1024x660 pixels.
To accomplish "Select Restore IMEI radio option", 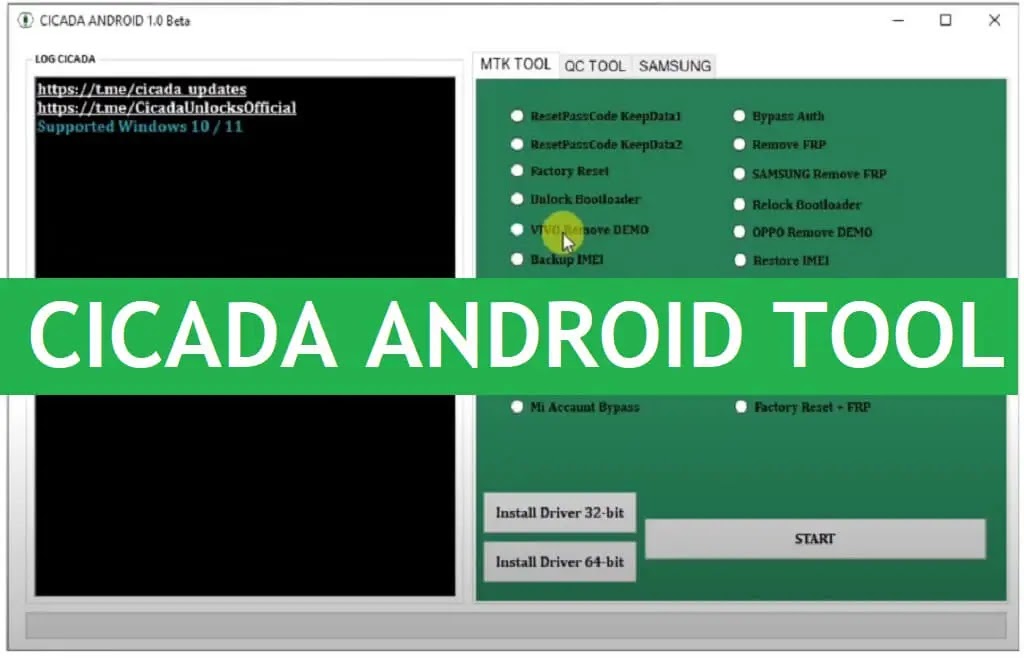I will pos(740,260).
